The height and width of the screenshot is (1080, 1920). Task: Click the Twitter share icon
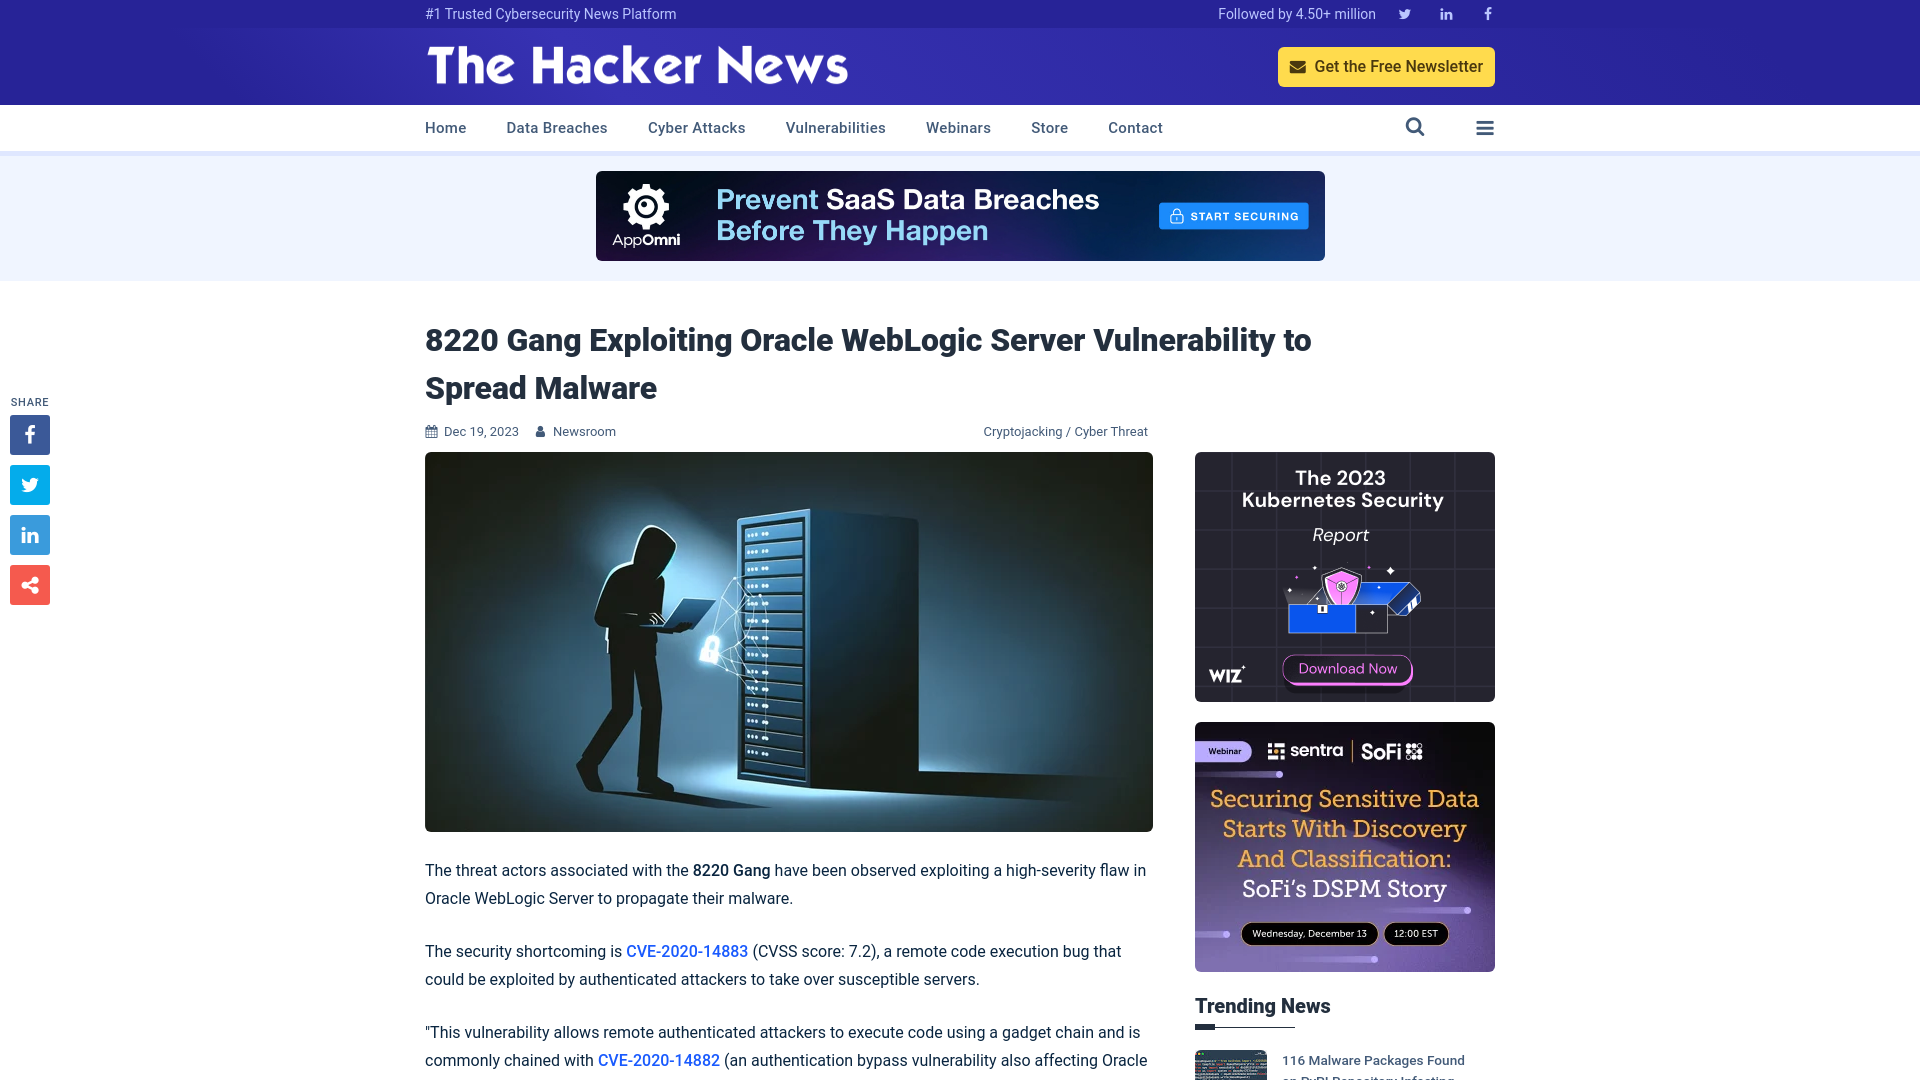click(x=29, y=484)
